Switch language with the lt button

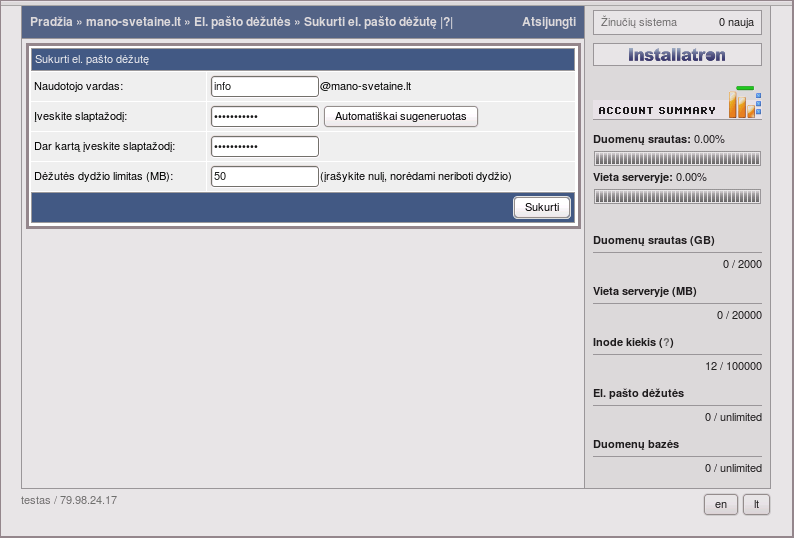click(x=756, y=505)
